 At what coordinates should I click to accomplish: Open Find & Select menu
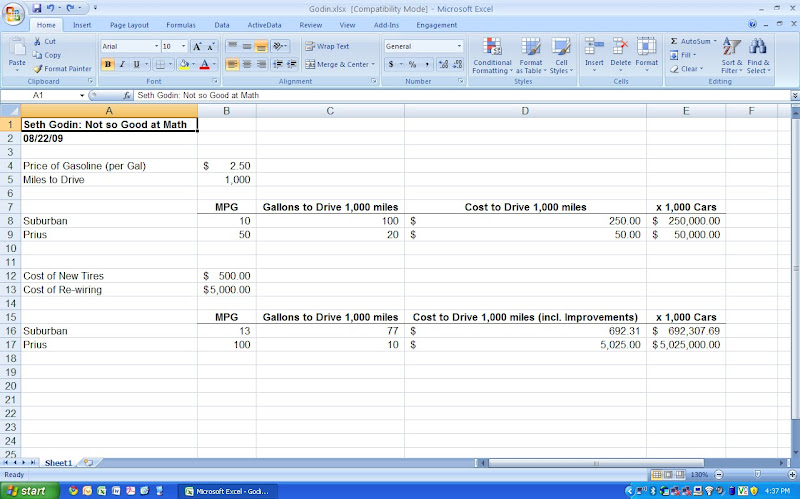click(x=758, y=56)
